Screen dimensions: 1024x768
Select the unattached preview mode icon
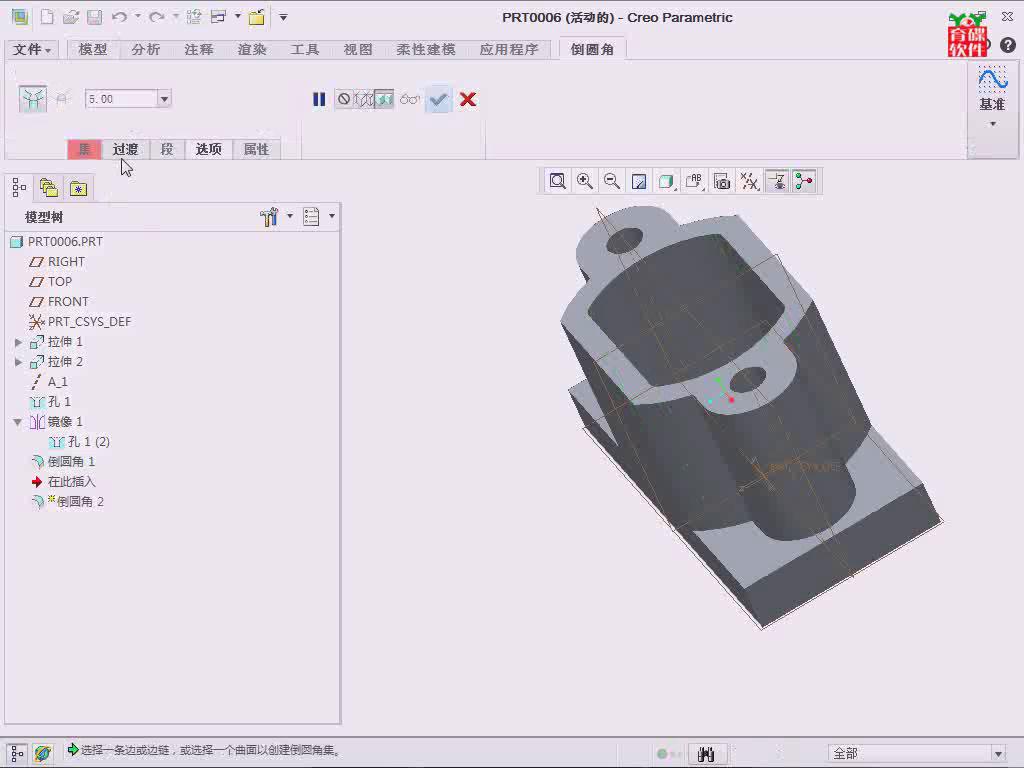[x=364, y=99]
